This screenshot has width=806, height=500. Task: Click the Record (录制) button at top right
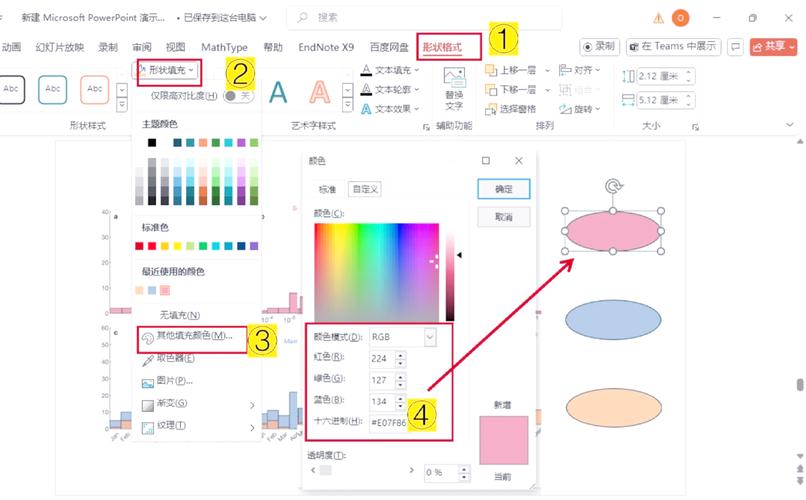pos(599,47)
